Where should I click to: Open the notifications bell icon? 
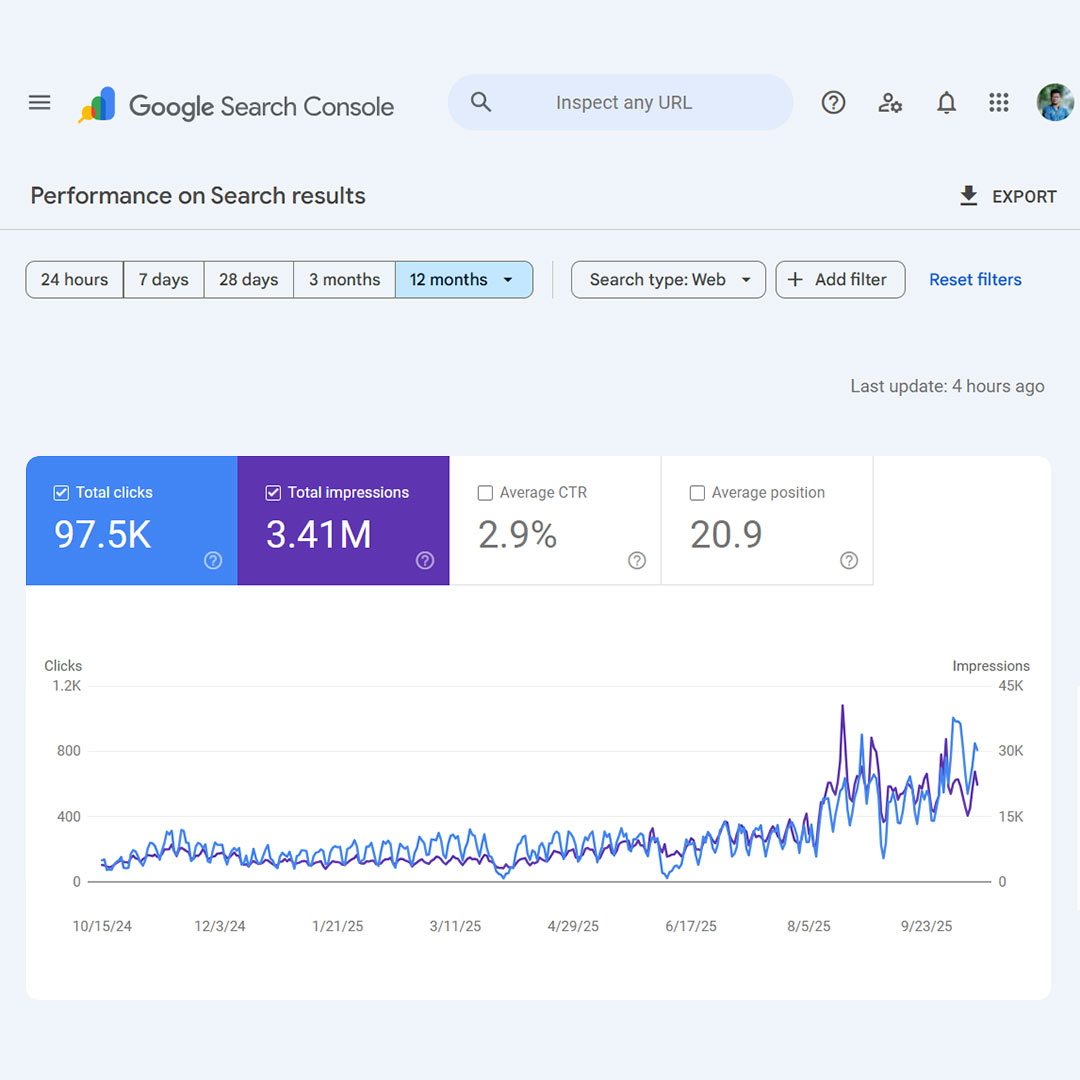pyautogui.click(x=946, y=102)
